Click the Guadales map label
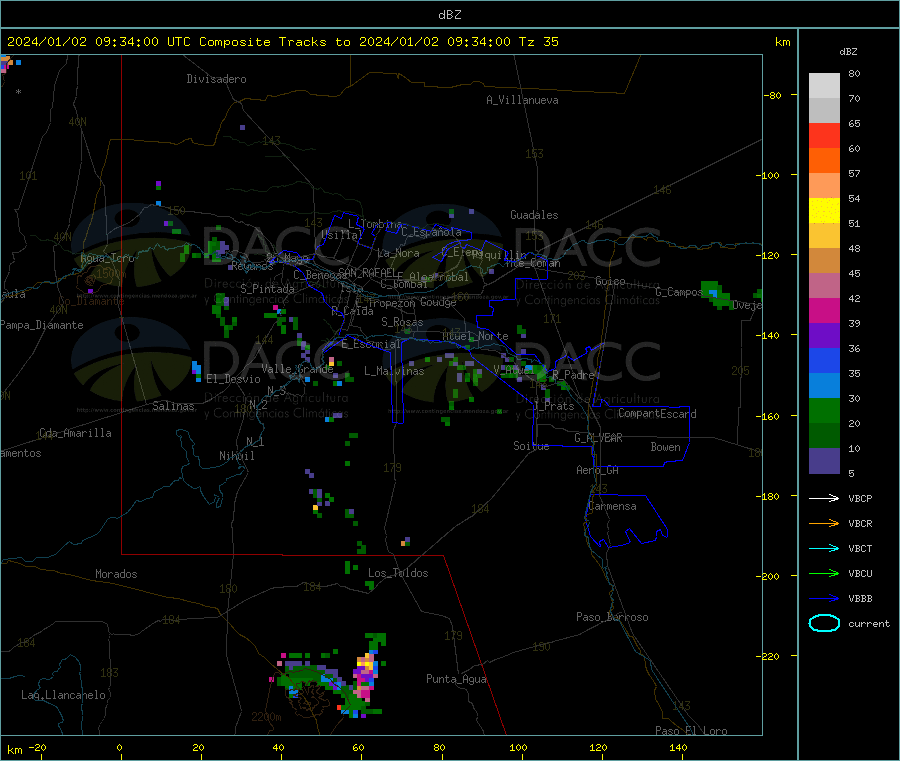900x761 pixels. coord(534,215)
